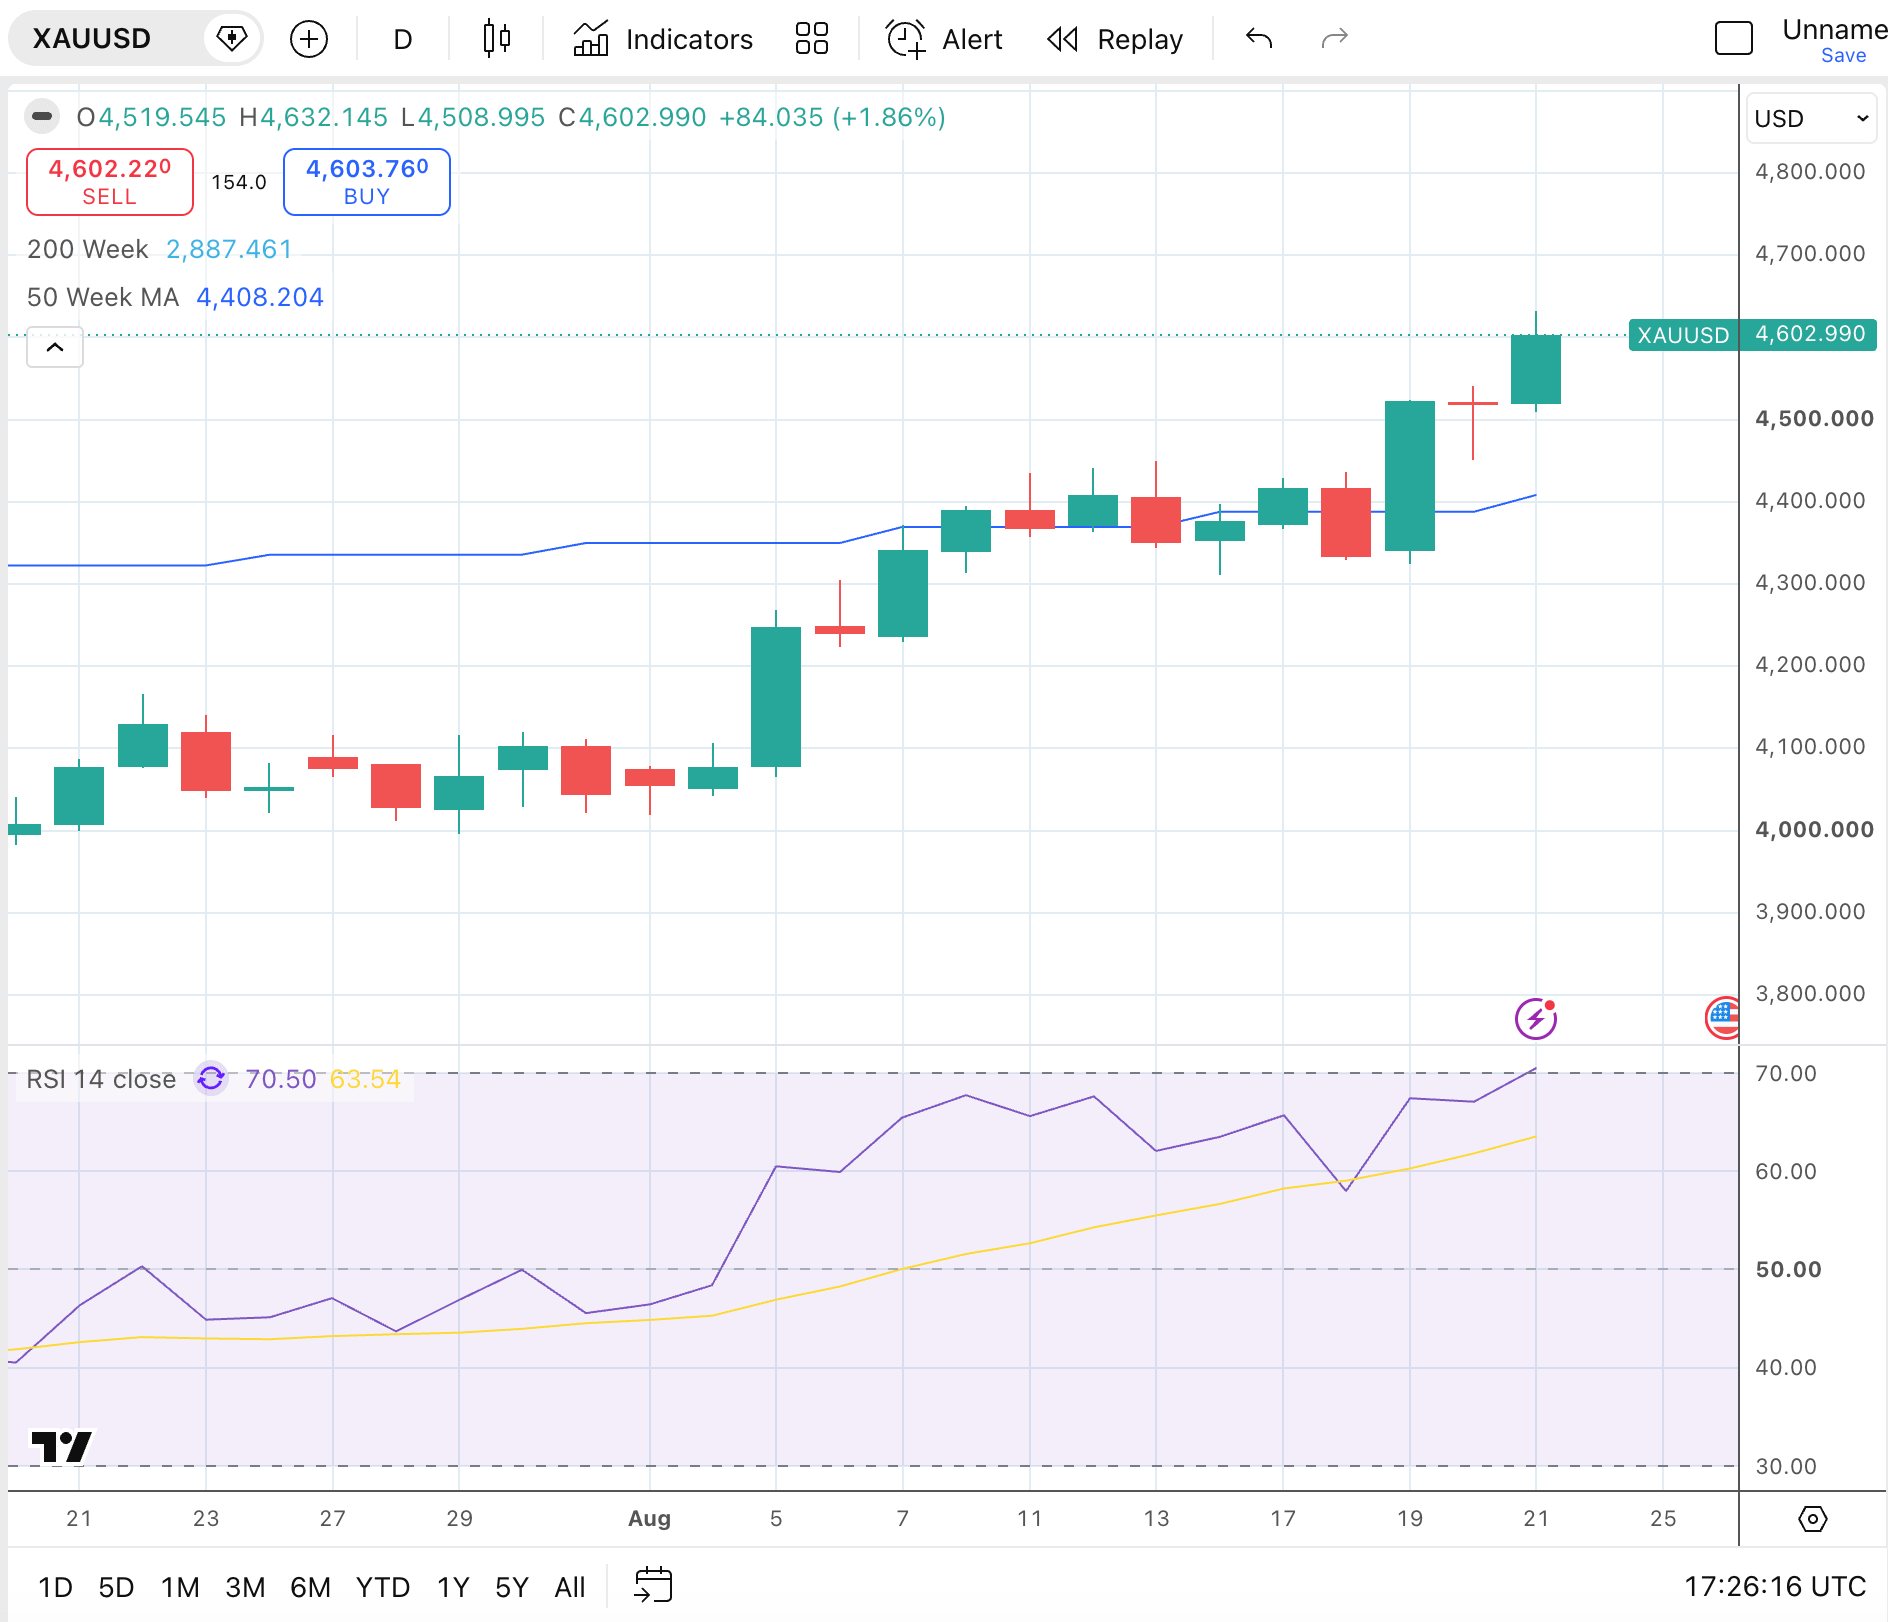The height and width of the screenshot is (1622, 1888).
Task: Toggle the symbol status minus circle icon
Action: pyautogui.click(x=42, y=117)
